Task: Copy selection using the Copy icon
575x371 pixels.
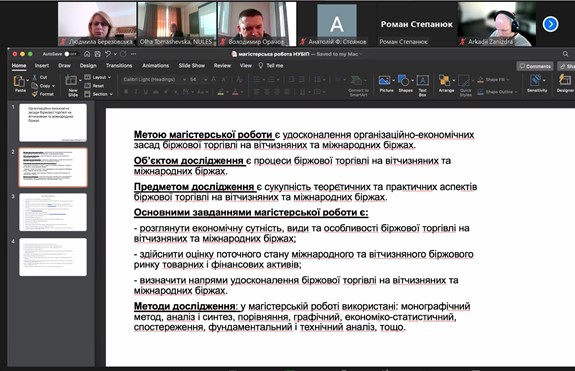Action: coord(35,86)
